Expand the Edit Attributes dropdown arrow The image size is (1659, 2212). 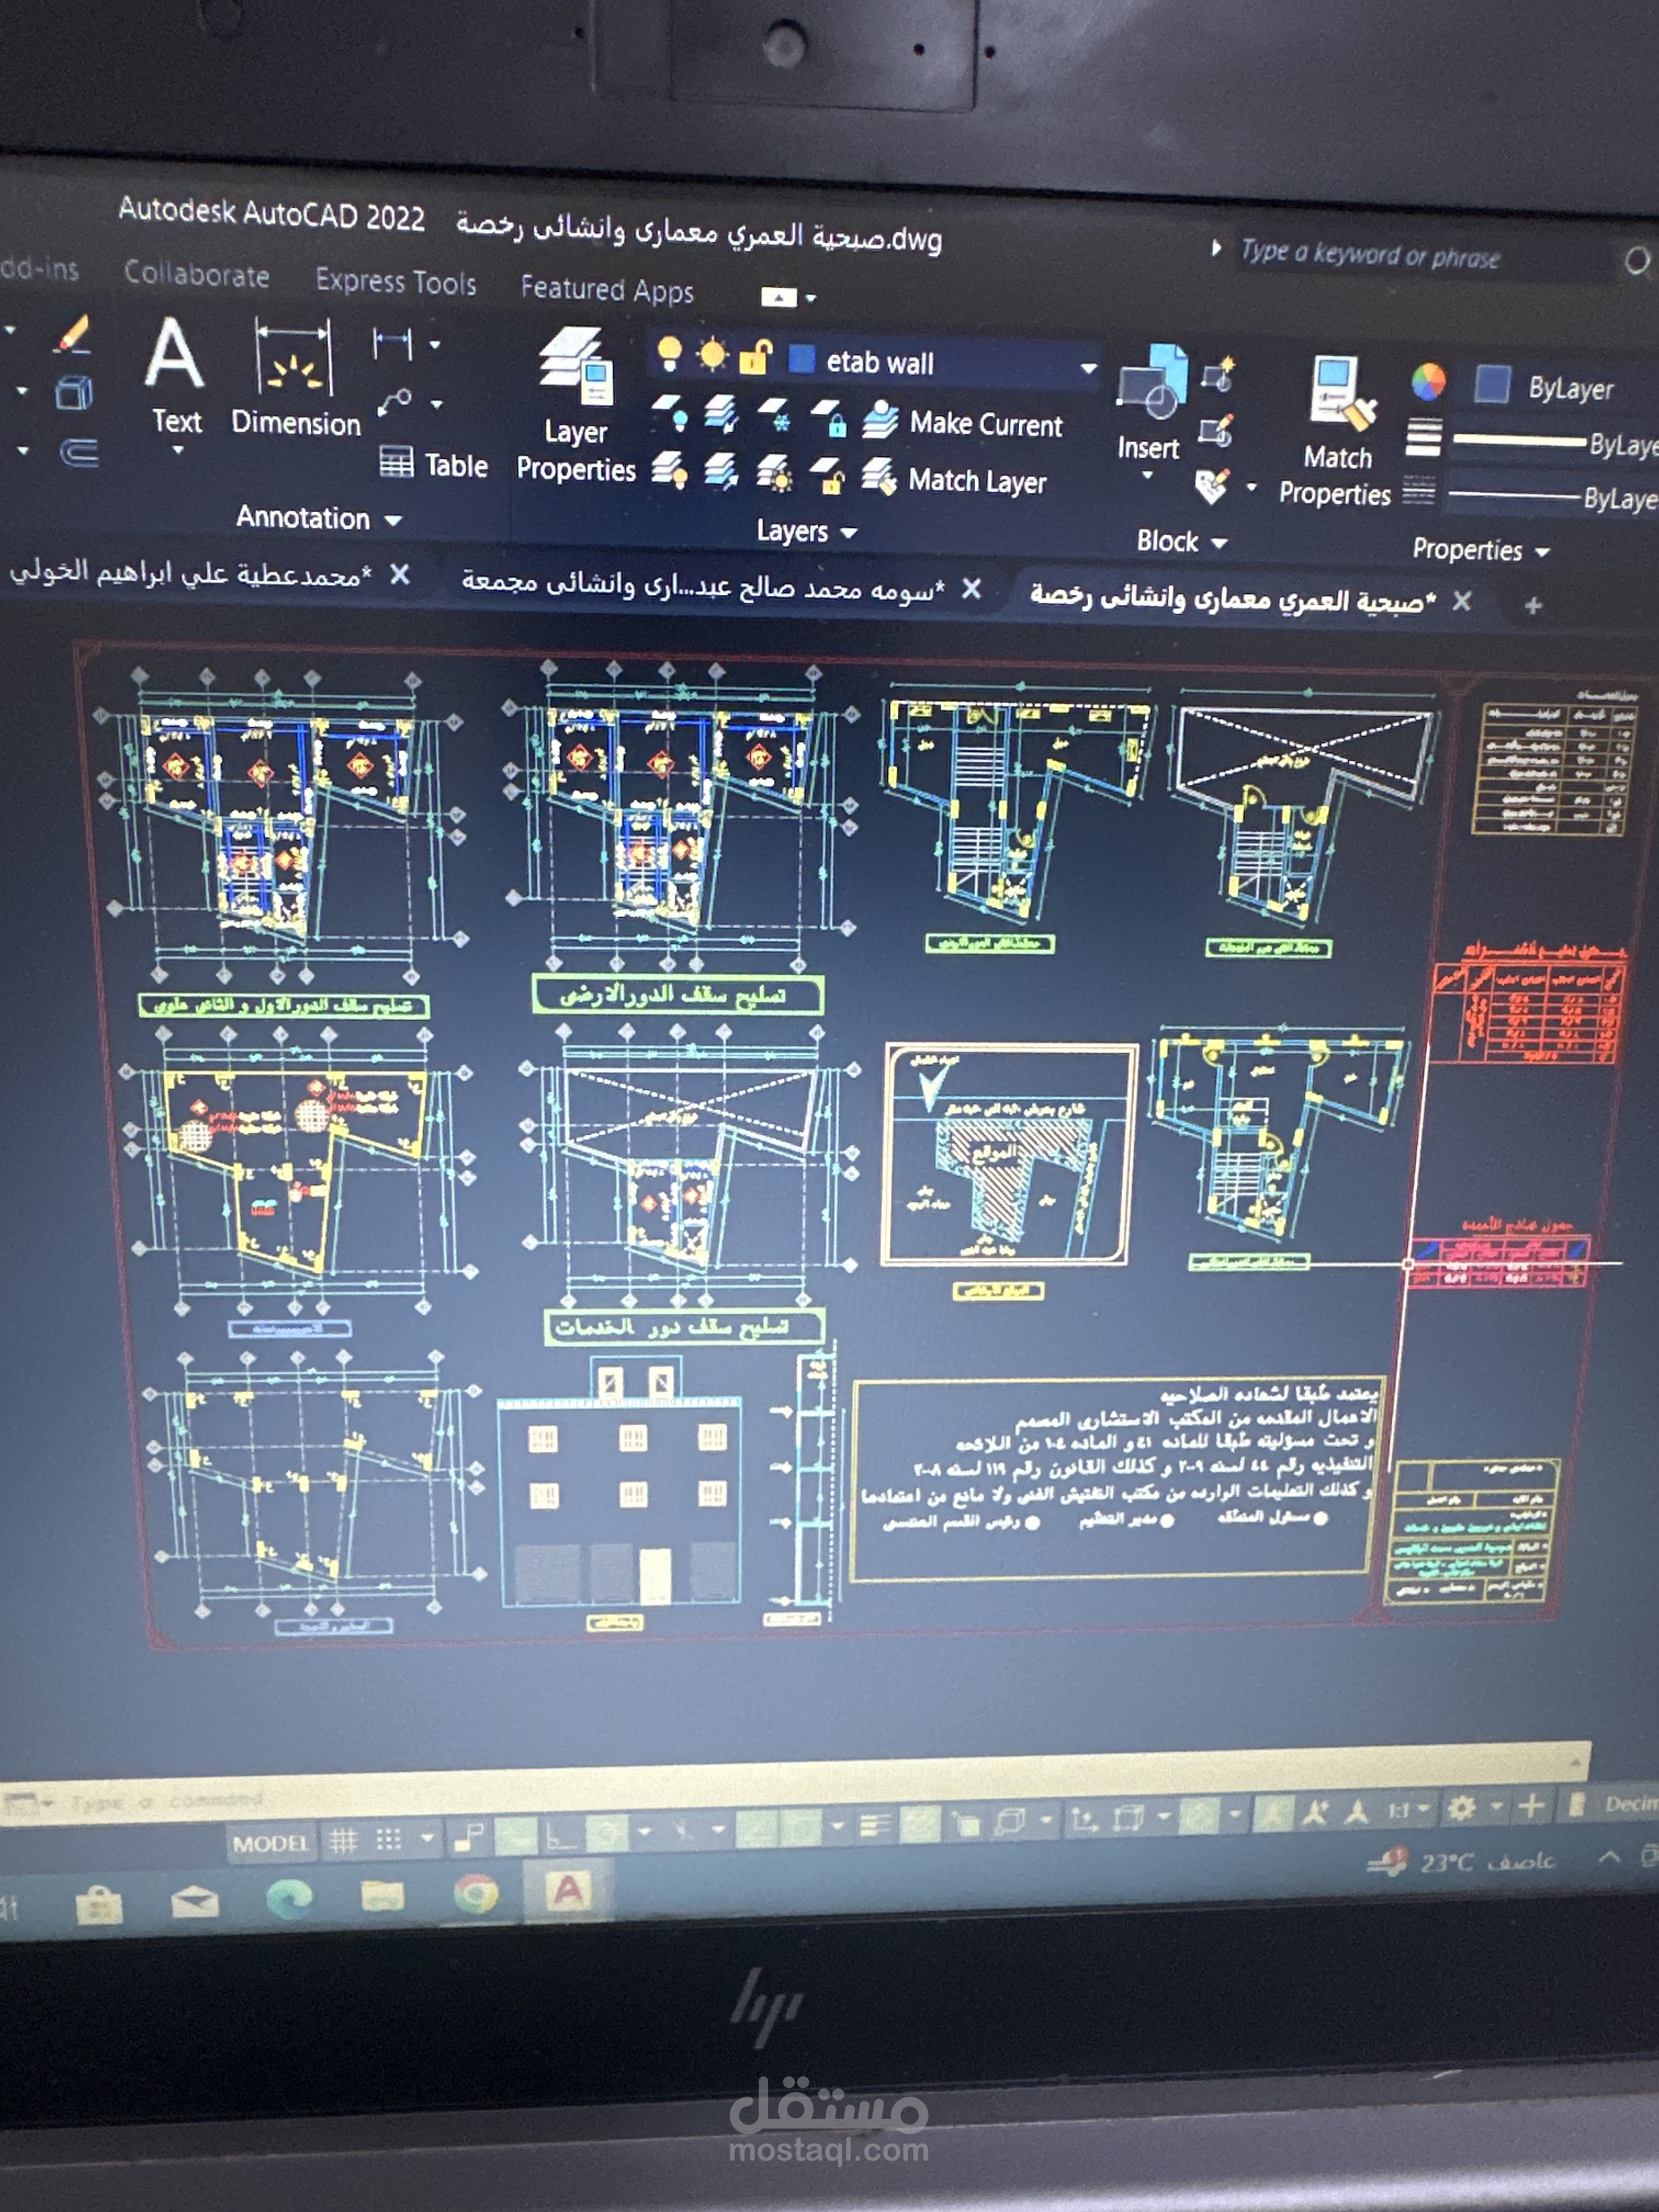1252,488
